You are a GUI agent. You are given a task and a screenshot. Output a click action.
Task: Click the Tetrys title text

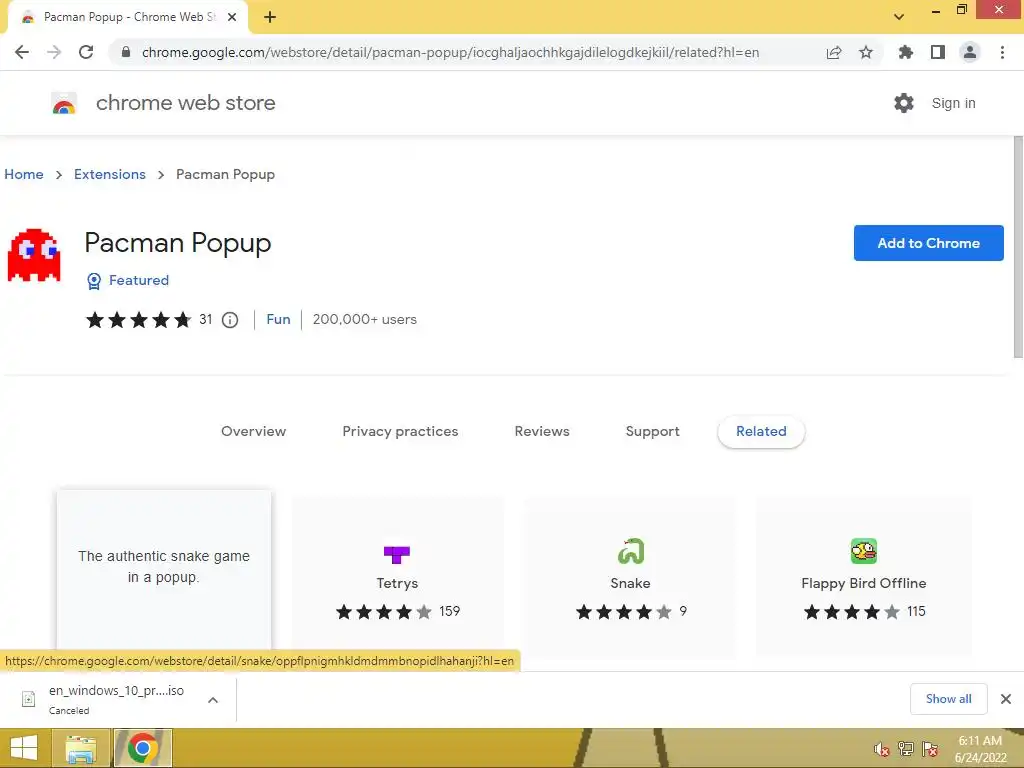[397, 583]
